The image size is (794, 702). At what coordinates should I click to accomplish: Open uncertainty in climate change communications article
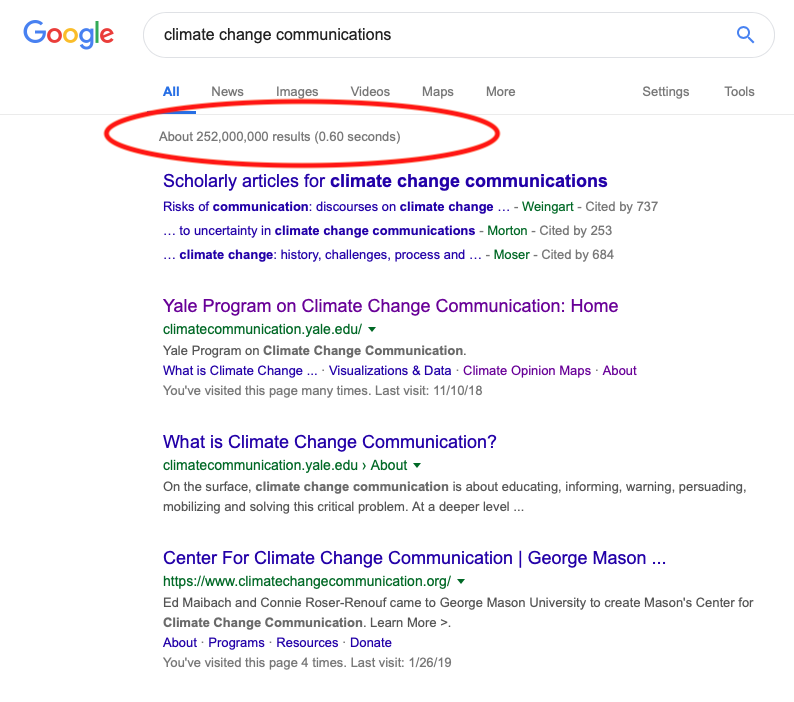[319, 230]
